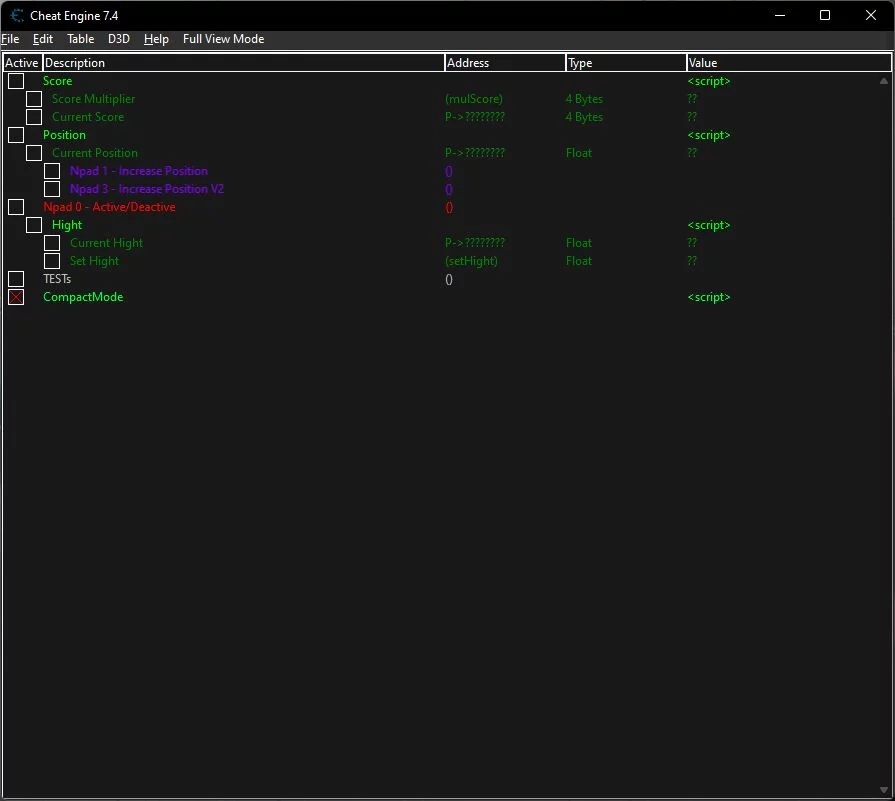
Task: Click the scrollbar up arrow
Action: (x=884, y=81)
